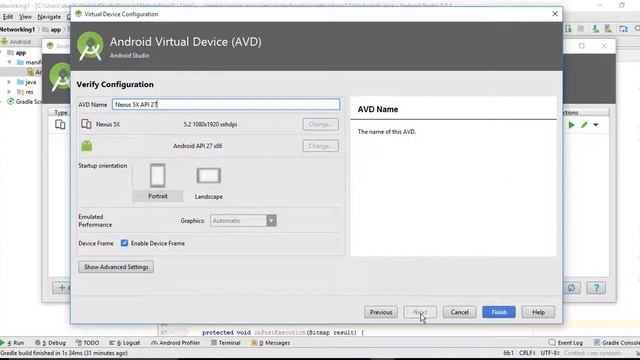This screenshot has width=640, height=360.
Task: Open the Logcat tool window
Action: (124, 343)
